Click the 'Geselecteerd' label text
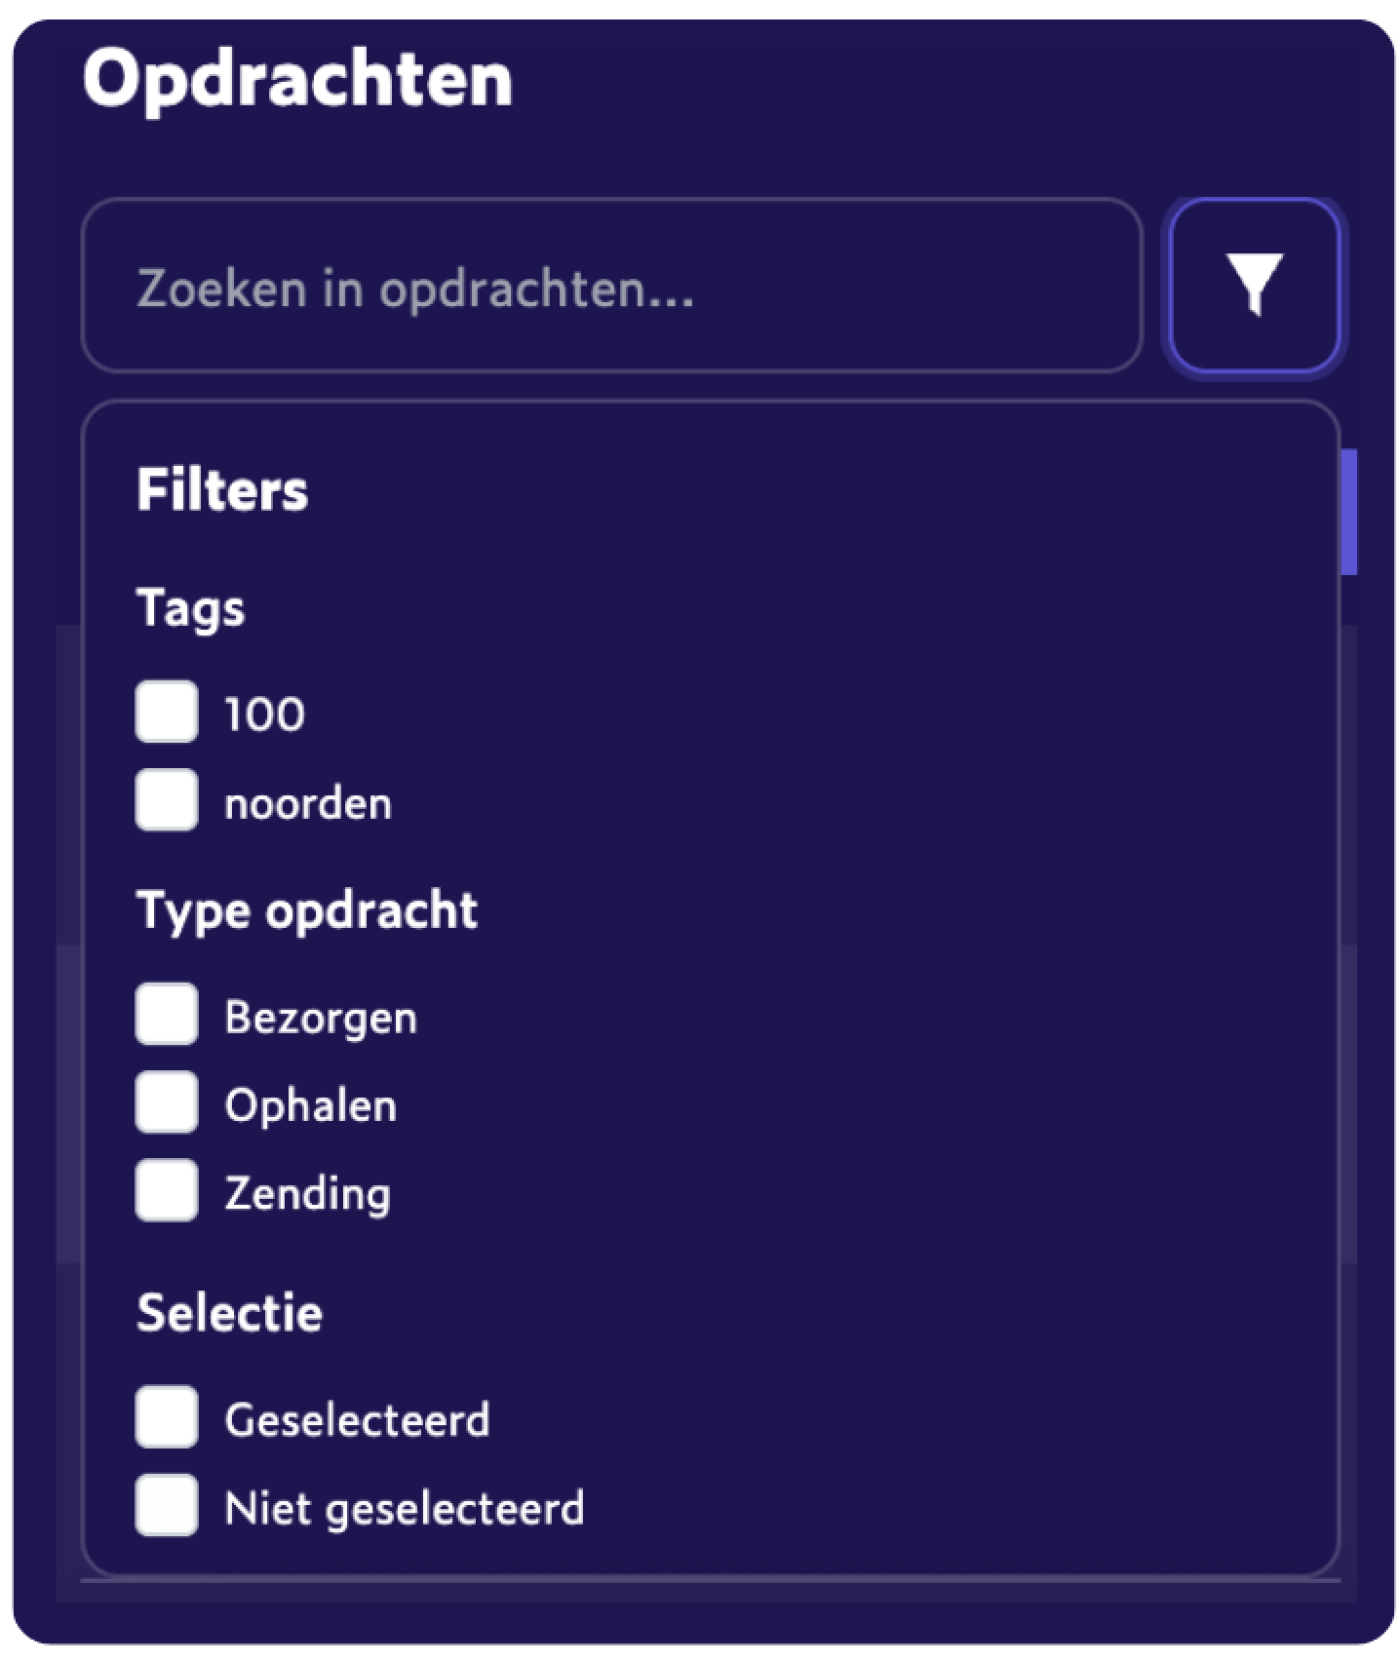This screenshot has height=1661, width=1400. [x=357, y=1420]
